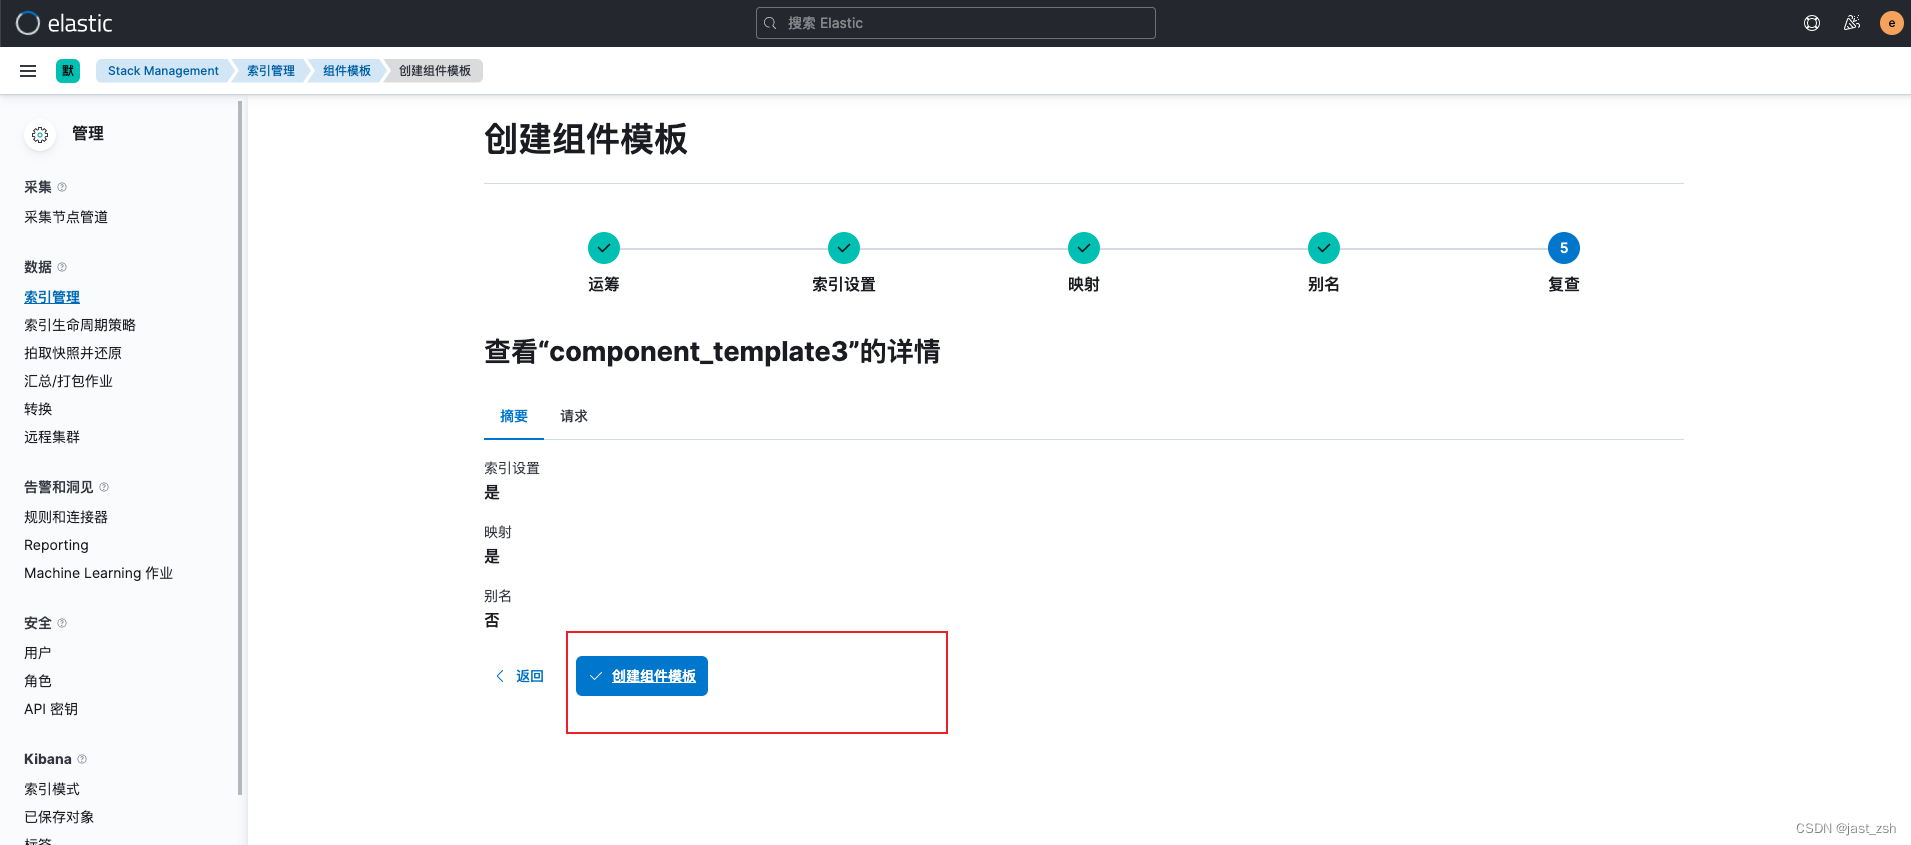Open the newsfeed celebration icon

click(x=1852, y=23)
